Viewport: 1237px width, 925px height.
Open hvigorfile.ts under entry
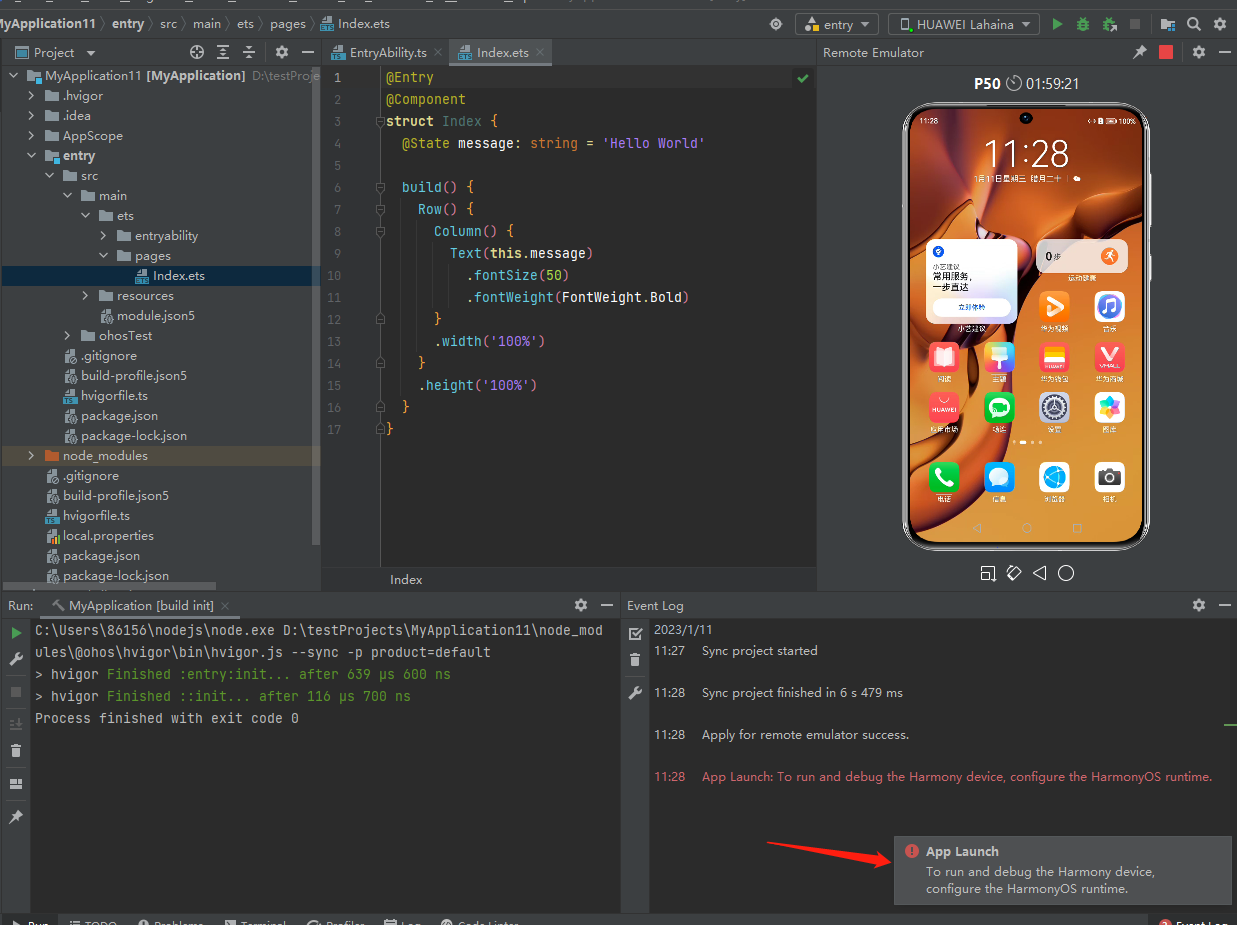coord(114,396)
